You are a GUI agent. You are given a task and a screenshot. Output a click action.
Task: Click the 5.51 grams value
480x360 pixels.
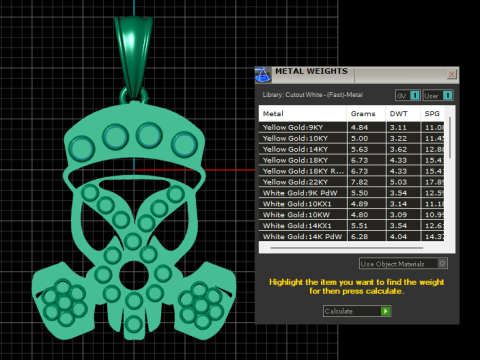[x=359, y=226]
